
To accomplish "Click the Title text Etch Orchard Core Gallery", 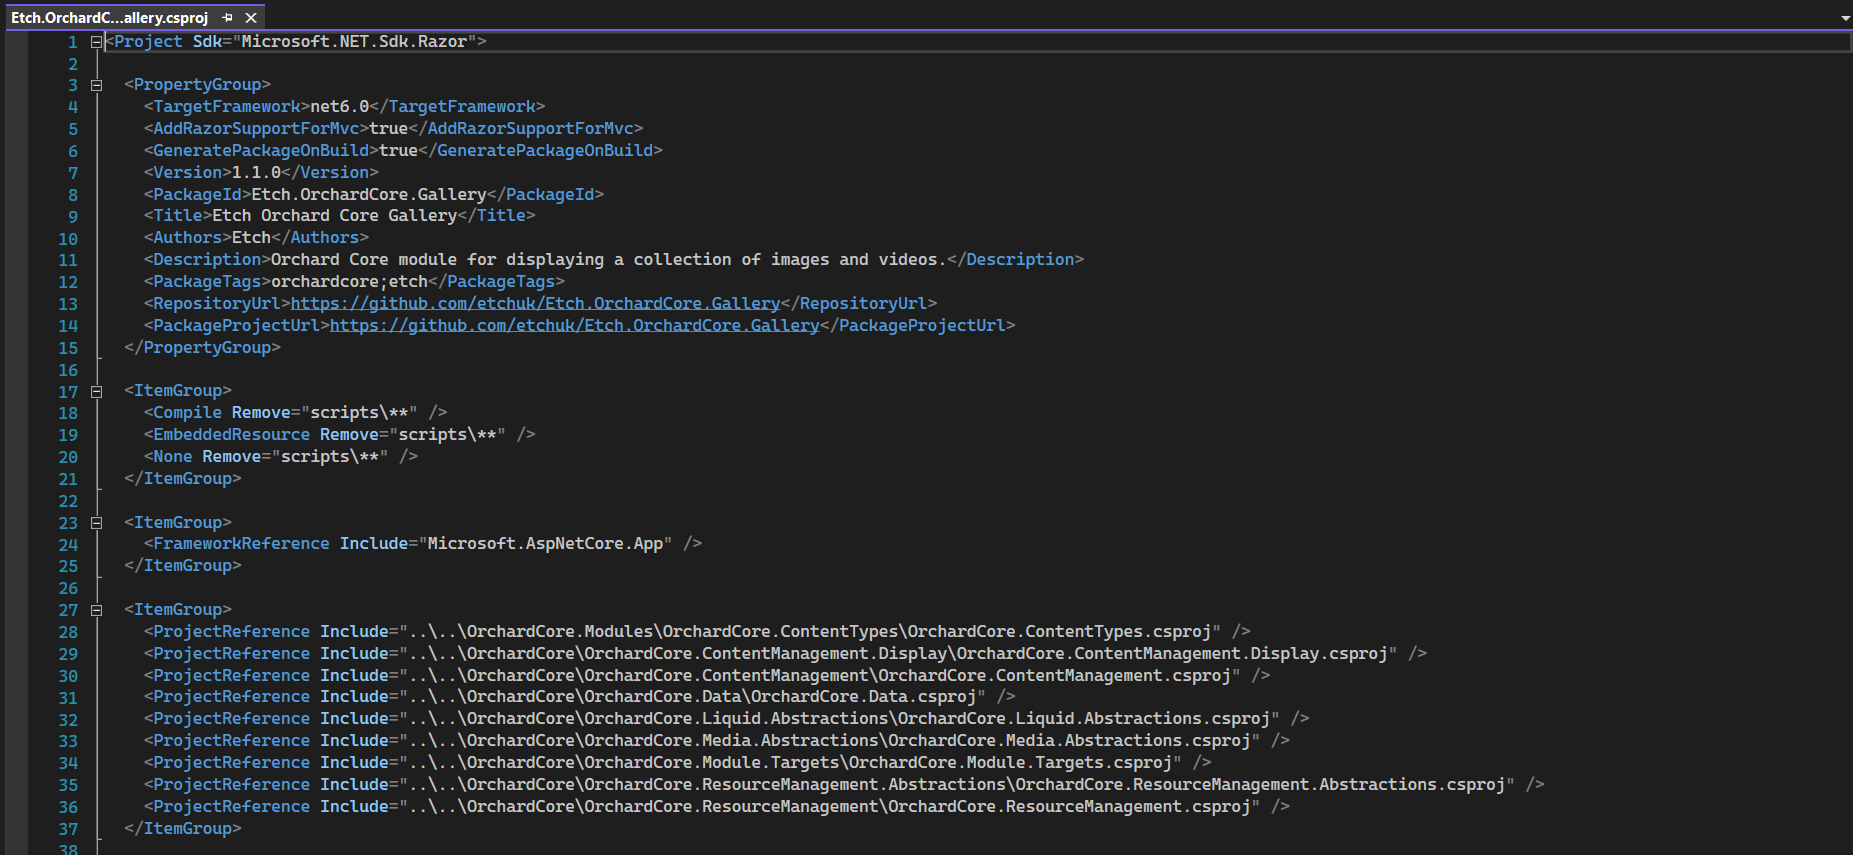I will [x=334, y=216].
